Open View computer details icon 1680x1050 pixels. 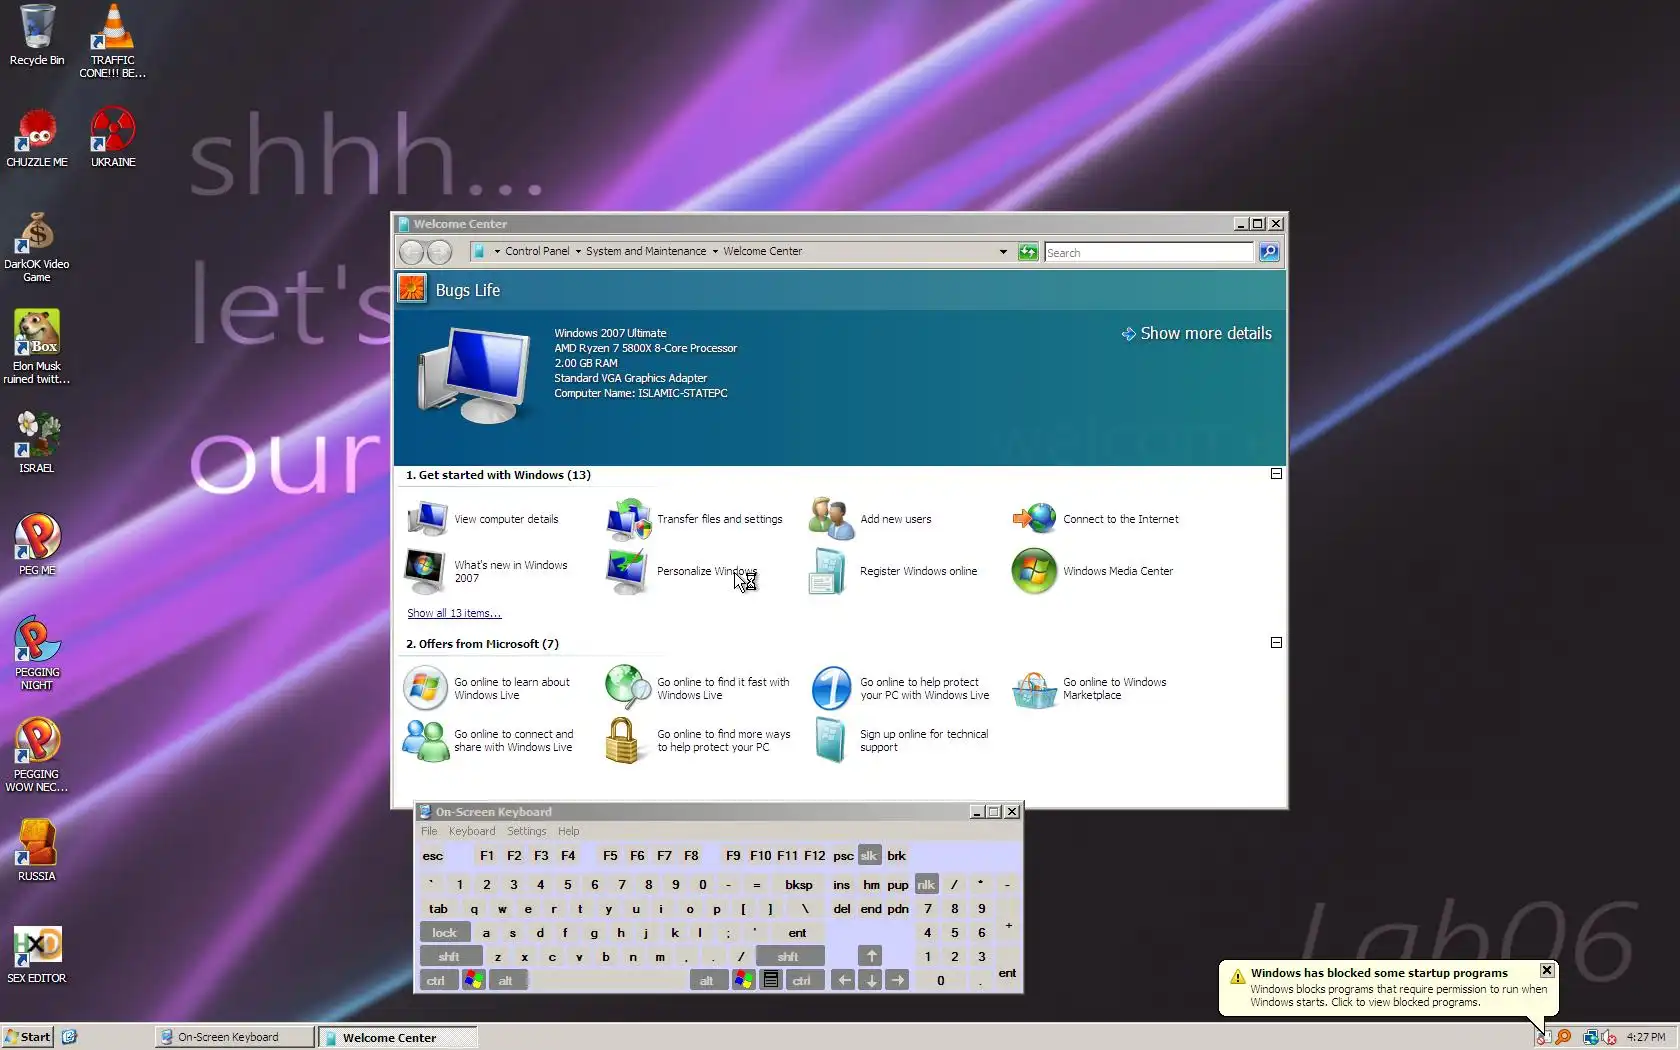(x=427, y=519)
